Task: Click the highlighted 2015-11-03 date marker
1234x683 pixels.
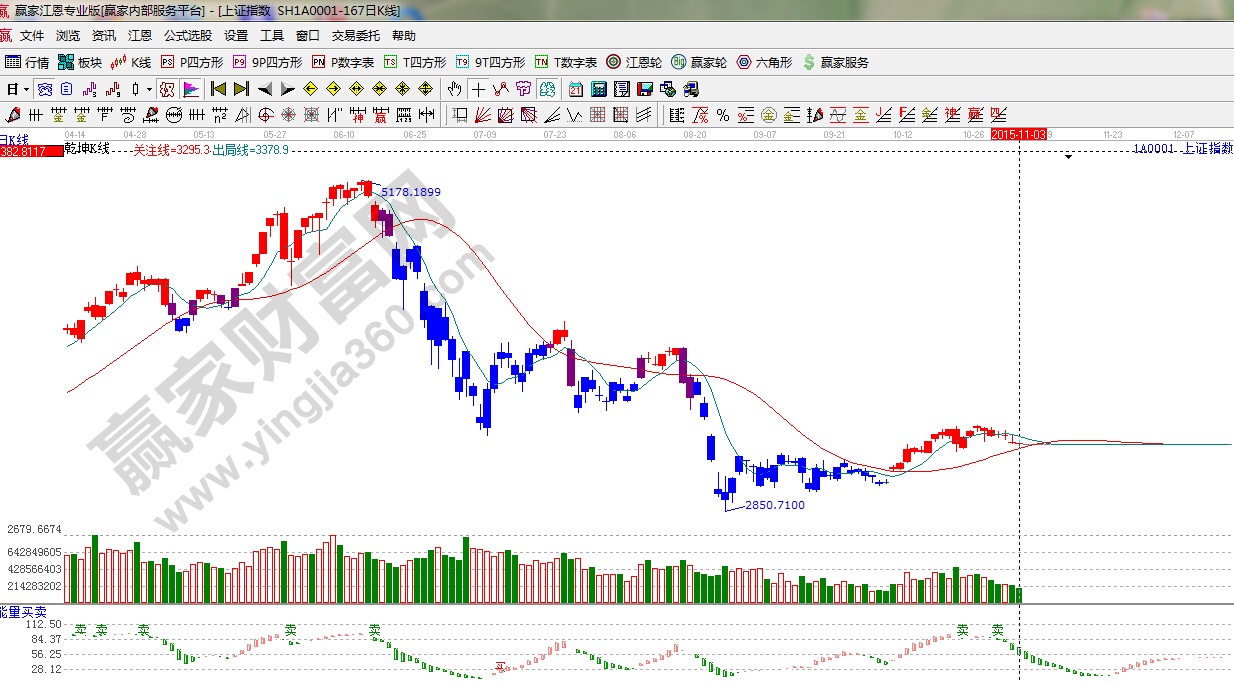Action: [x=1018, y=133]
